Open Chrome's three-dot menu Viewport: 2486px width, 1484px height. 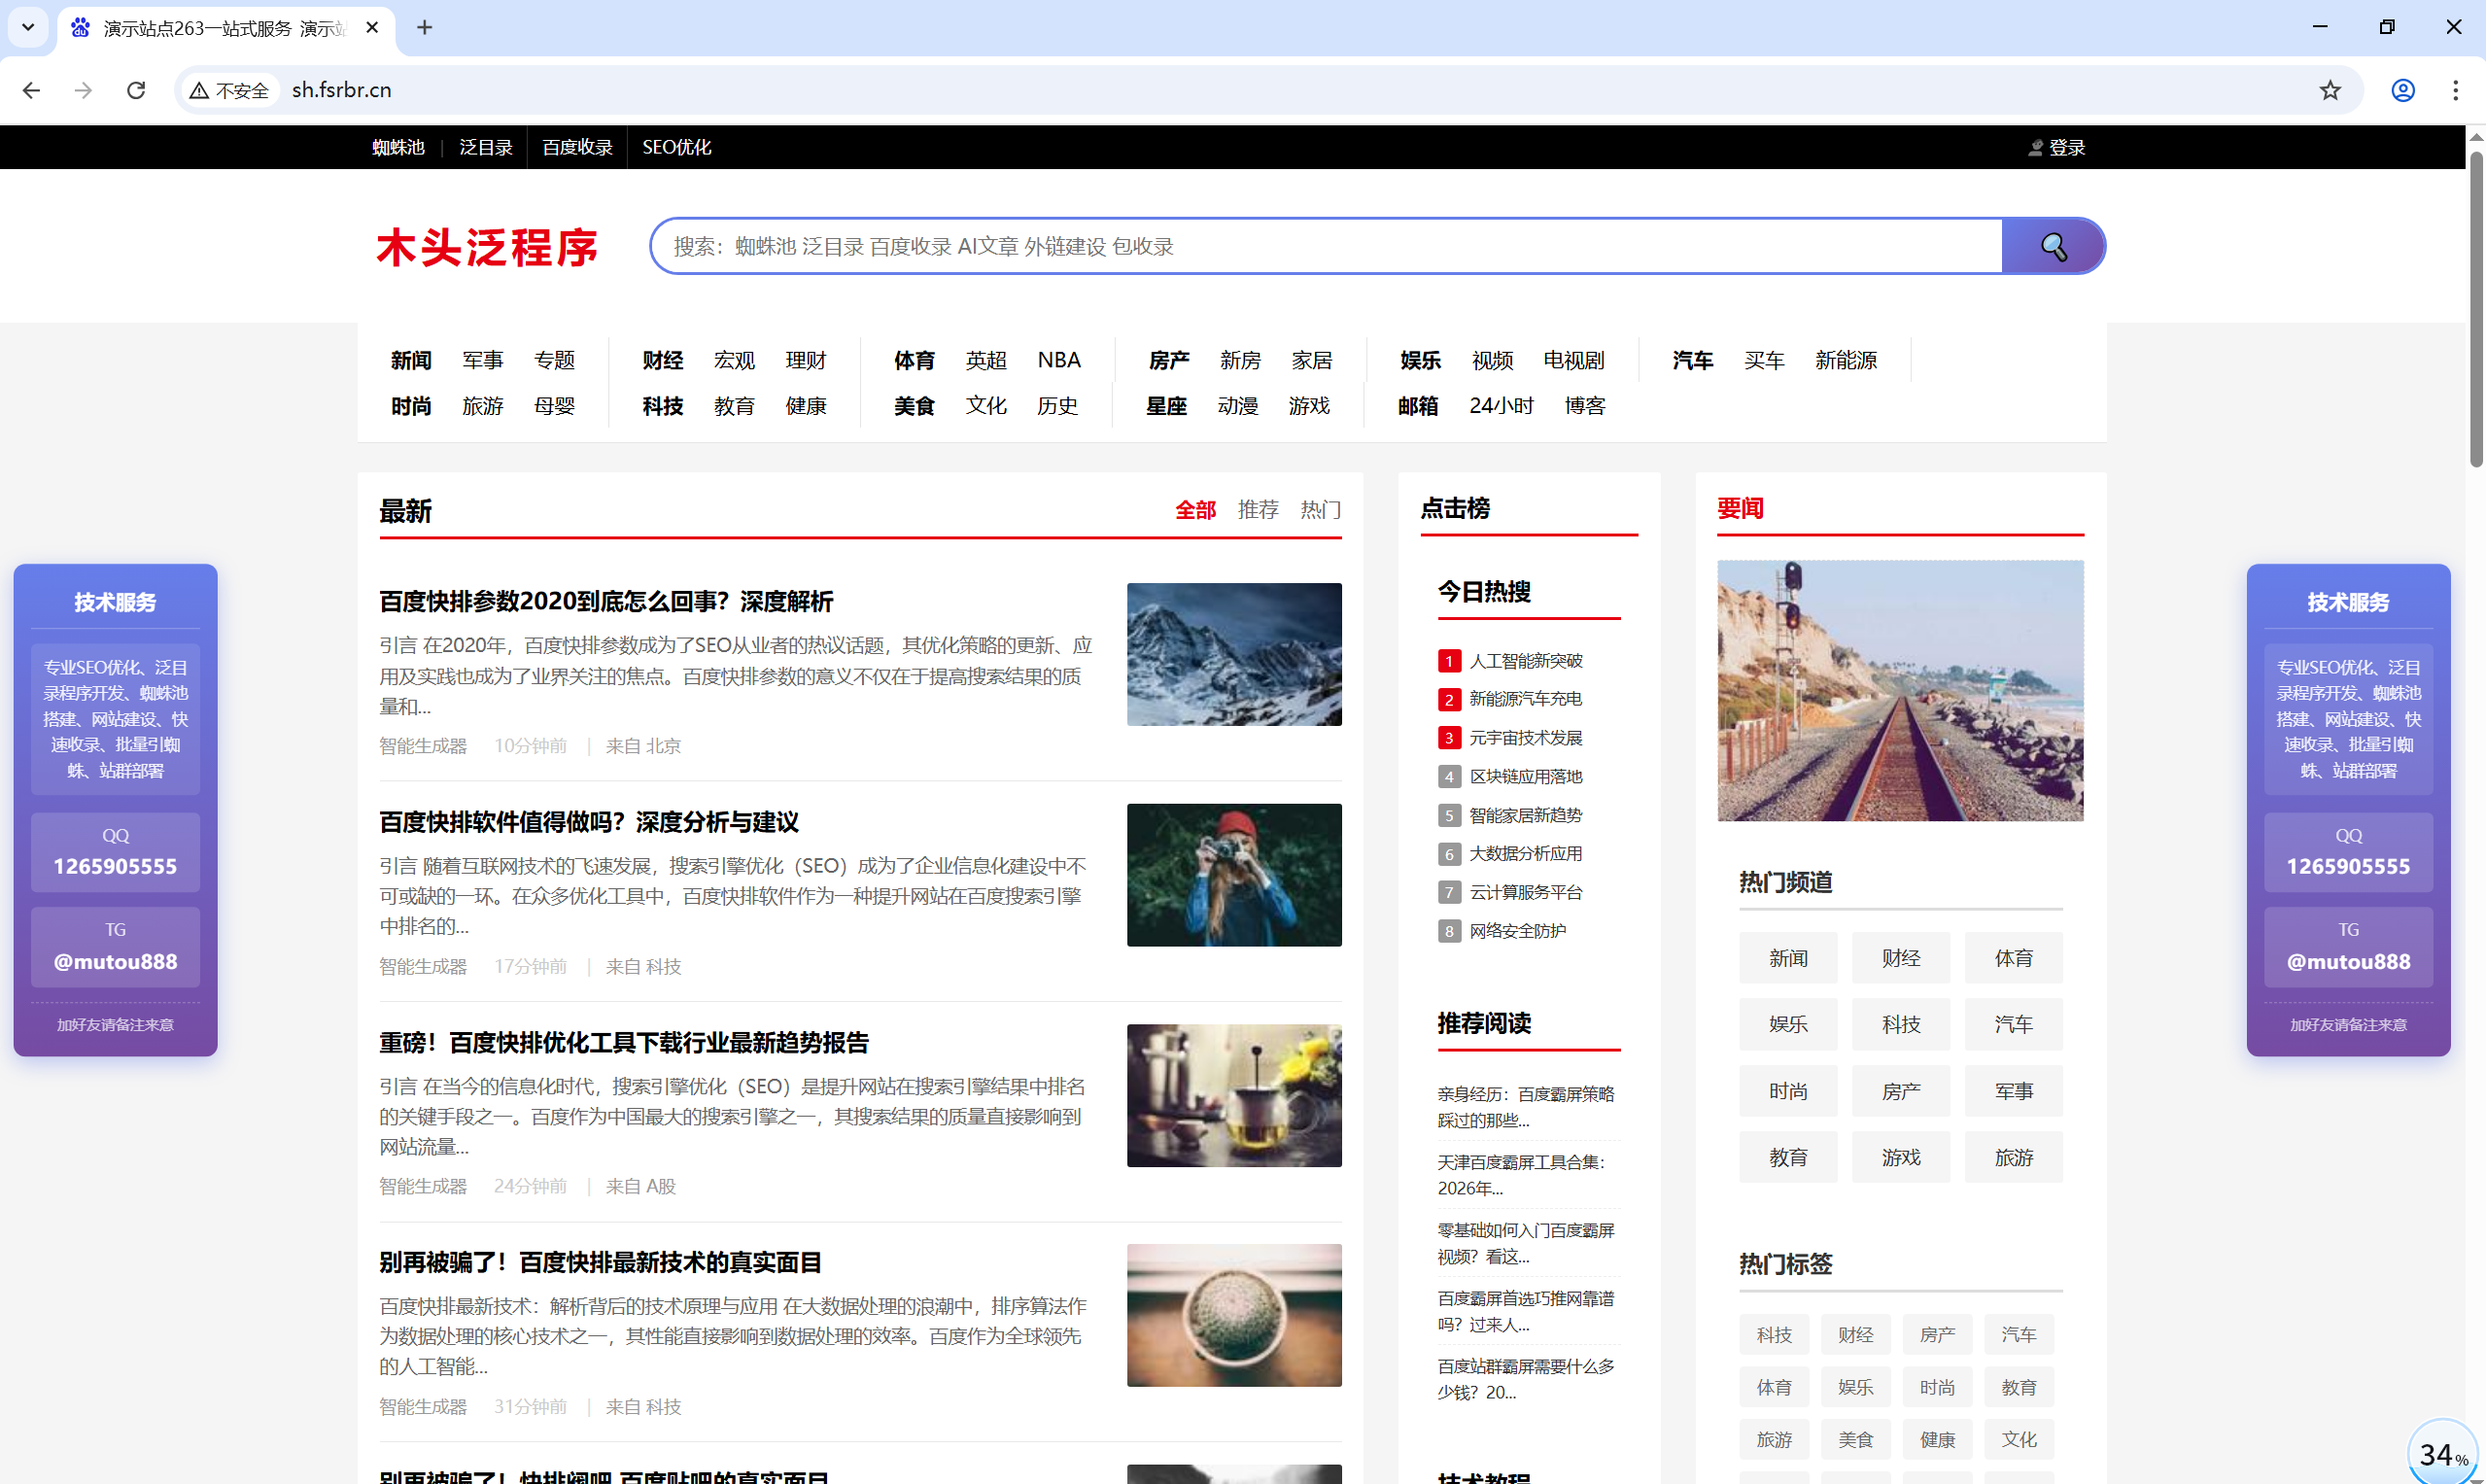coord(2455,90)
